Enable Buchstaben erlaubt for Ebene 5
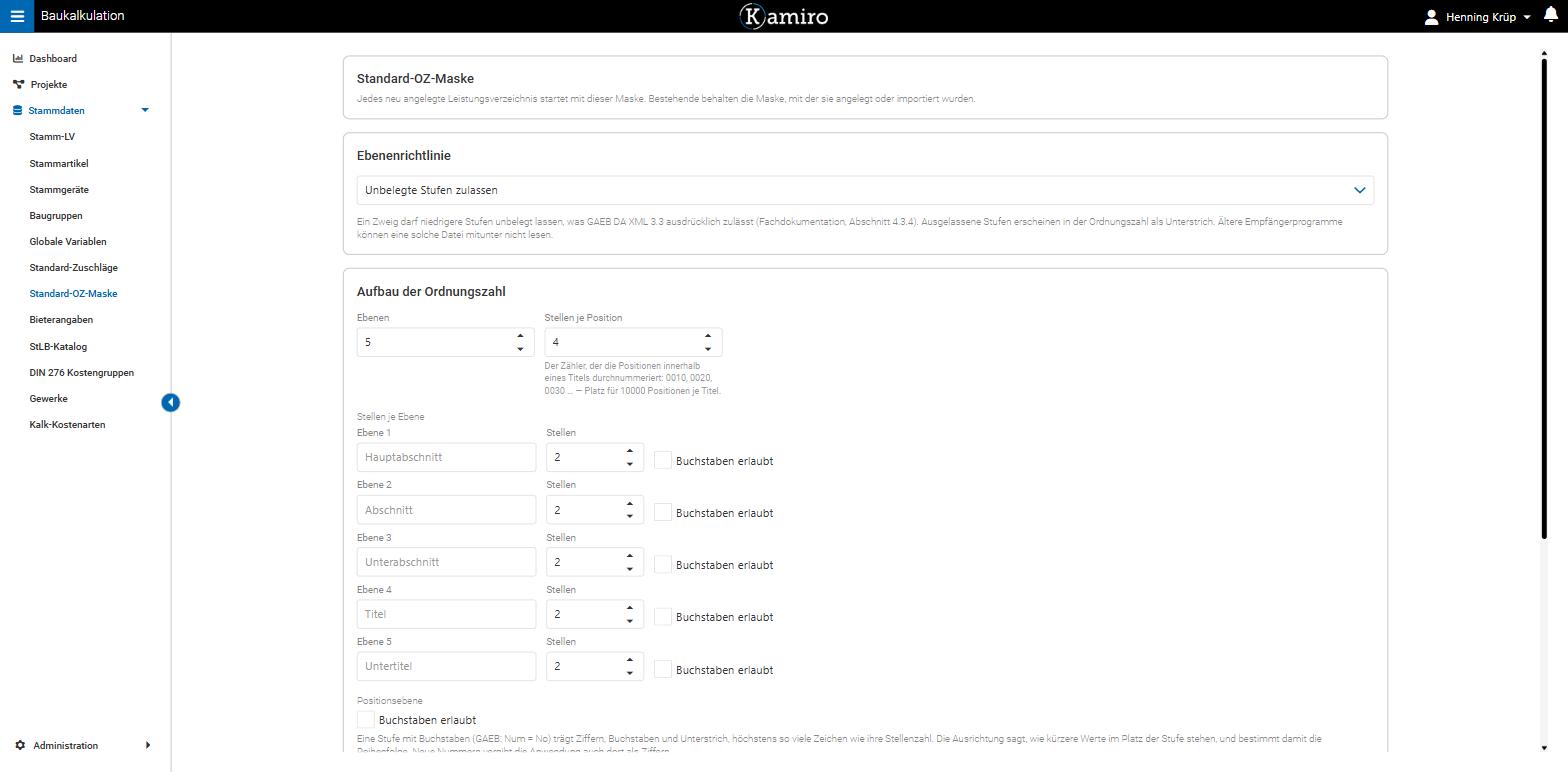The width and height of the screenshot is (1568, 772). click(663, 669)
